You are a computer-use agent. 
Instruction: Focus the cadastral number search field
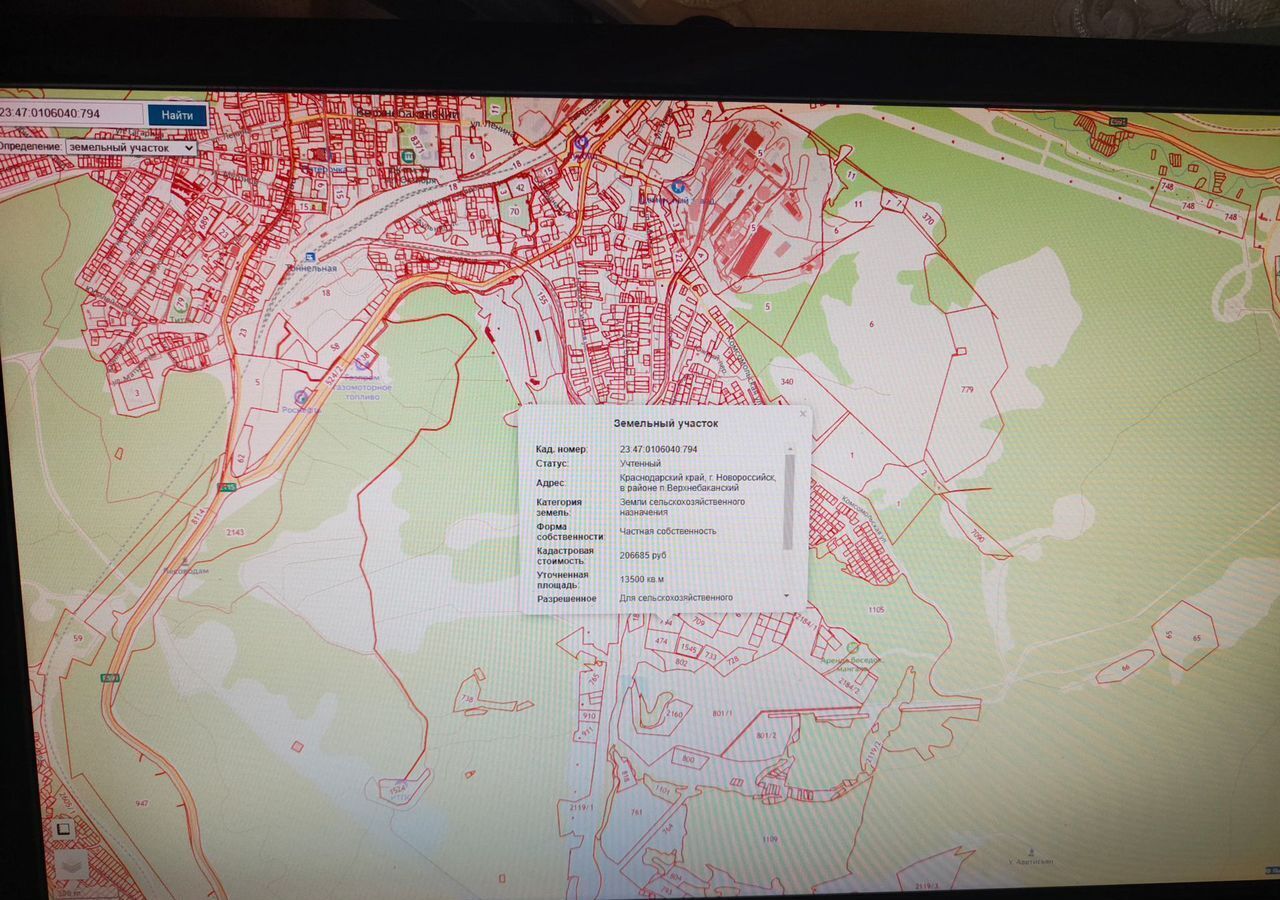(x=72, y=114)
